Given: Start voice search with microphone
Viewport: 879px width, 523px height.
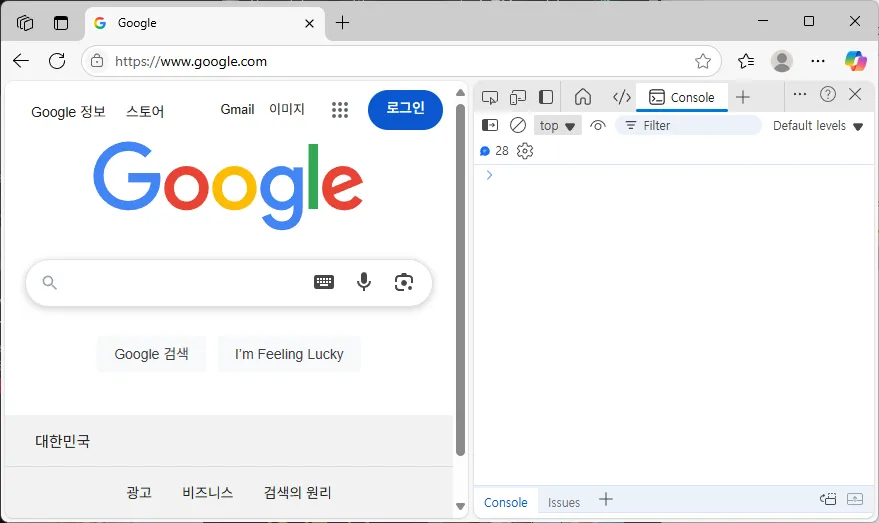Looking at the screenshot, I should (x=364, y=282).
